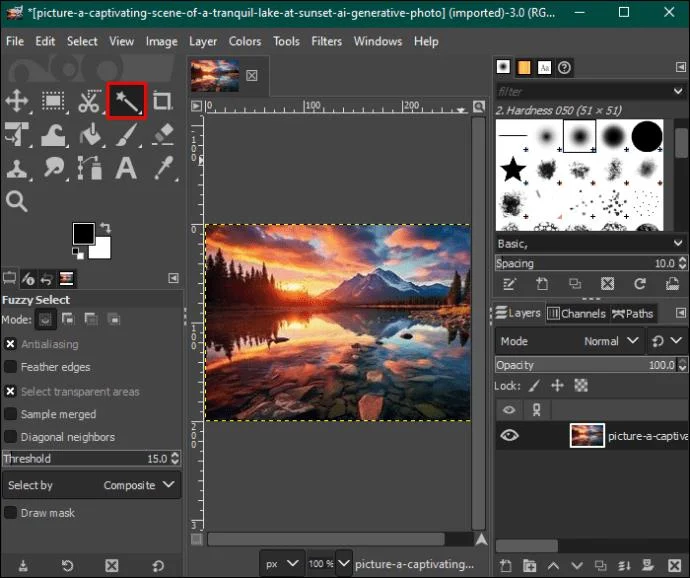Open the Filters menu

pyautogui.click(x=327, y=41)
